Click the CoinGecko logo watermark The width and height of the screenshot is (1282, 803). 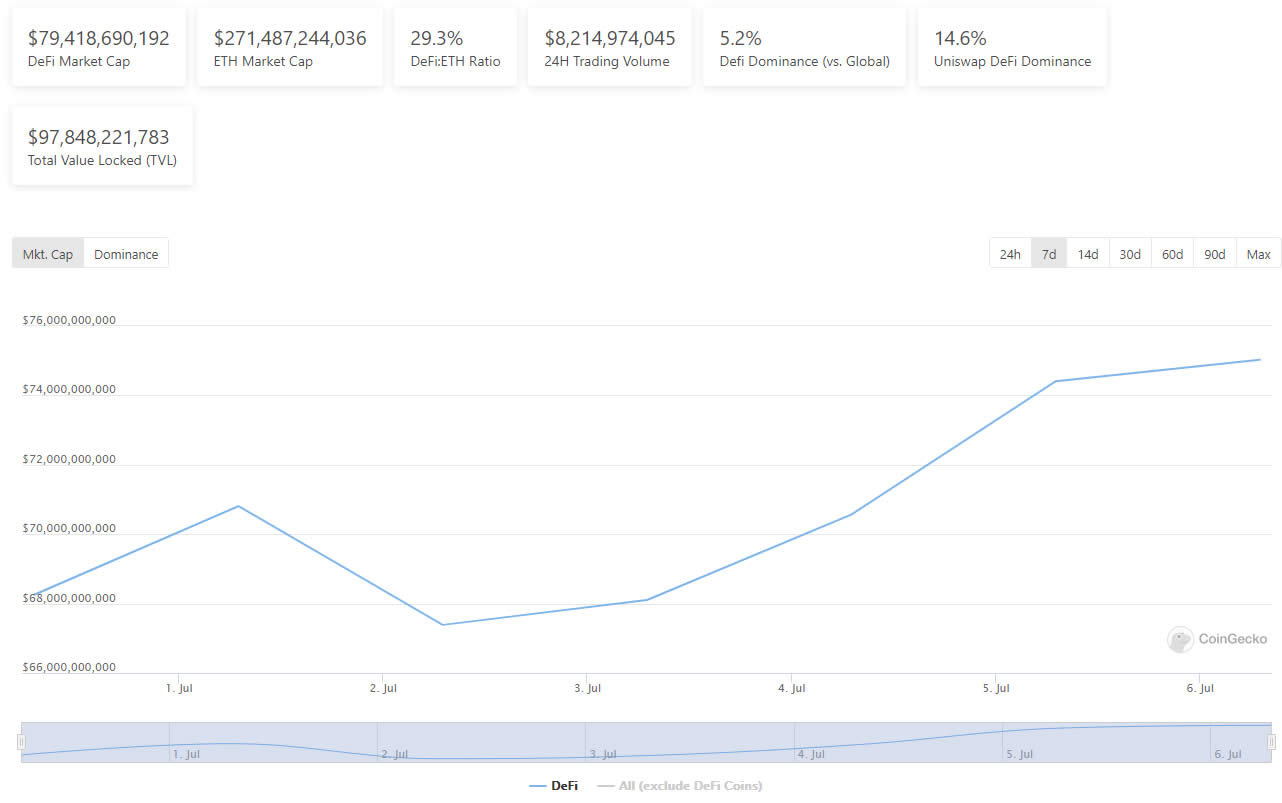[x=1217, y=639]
